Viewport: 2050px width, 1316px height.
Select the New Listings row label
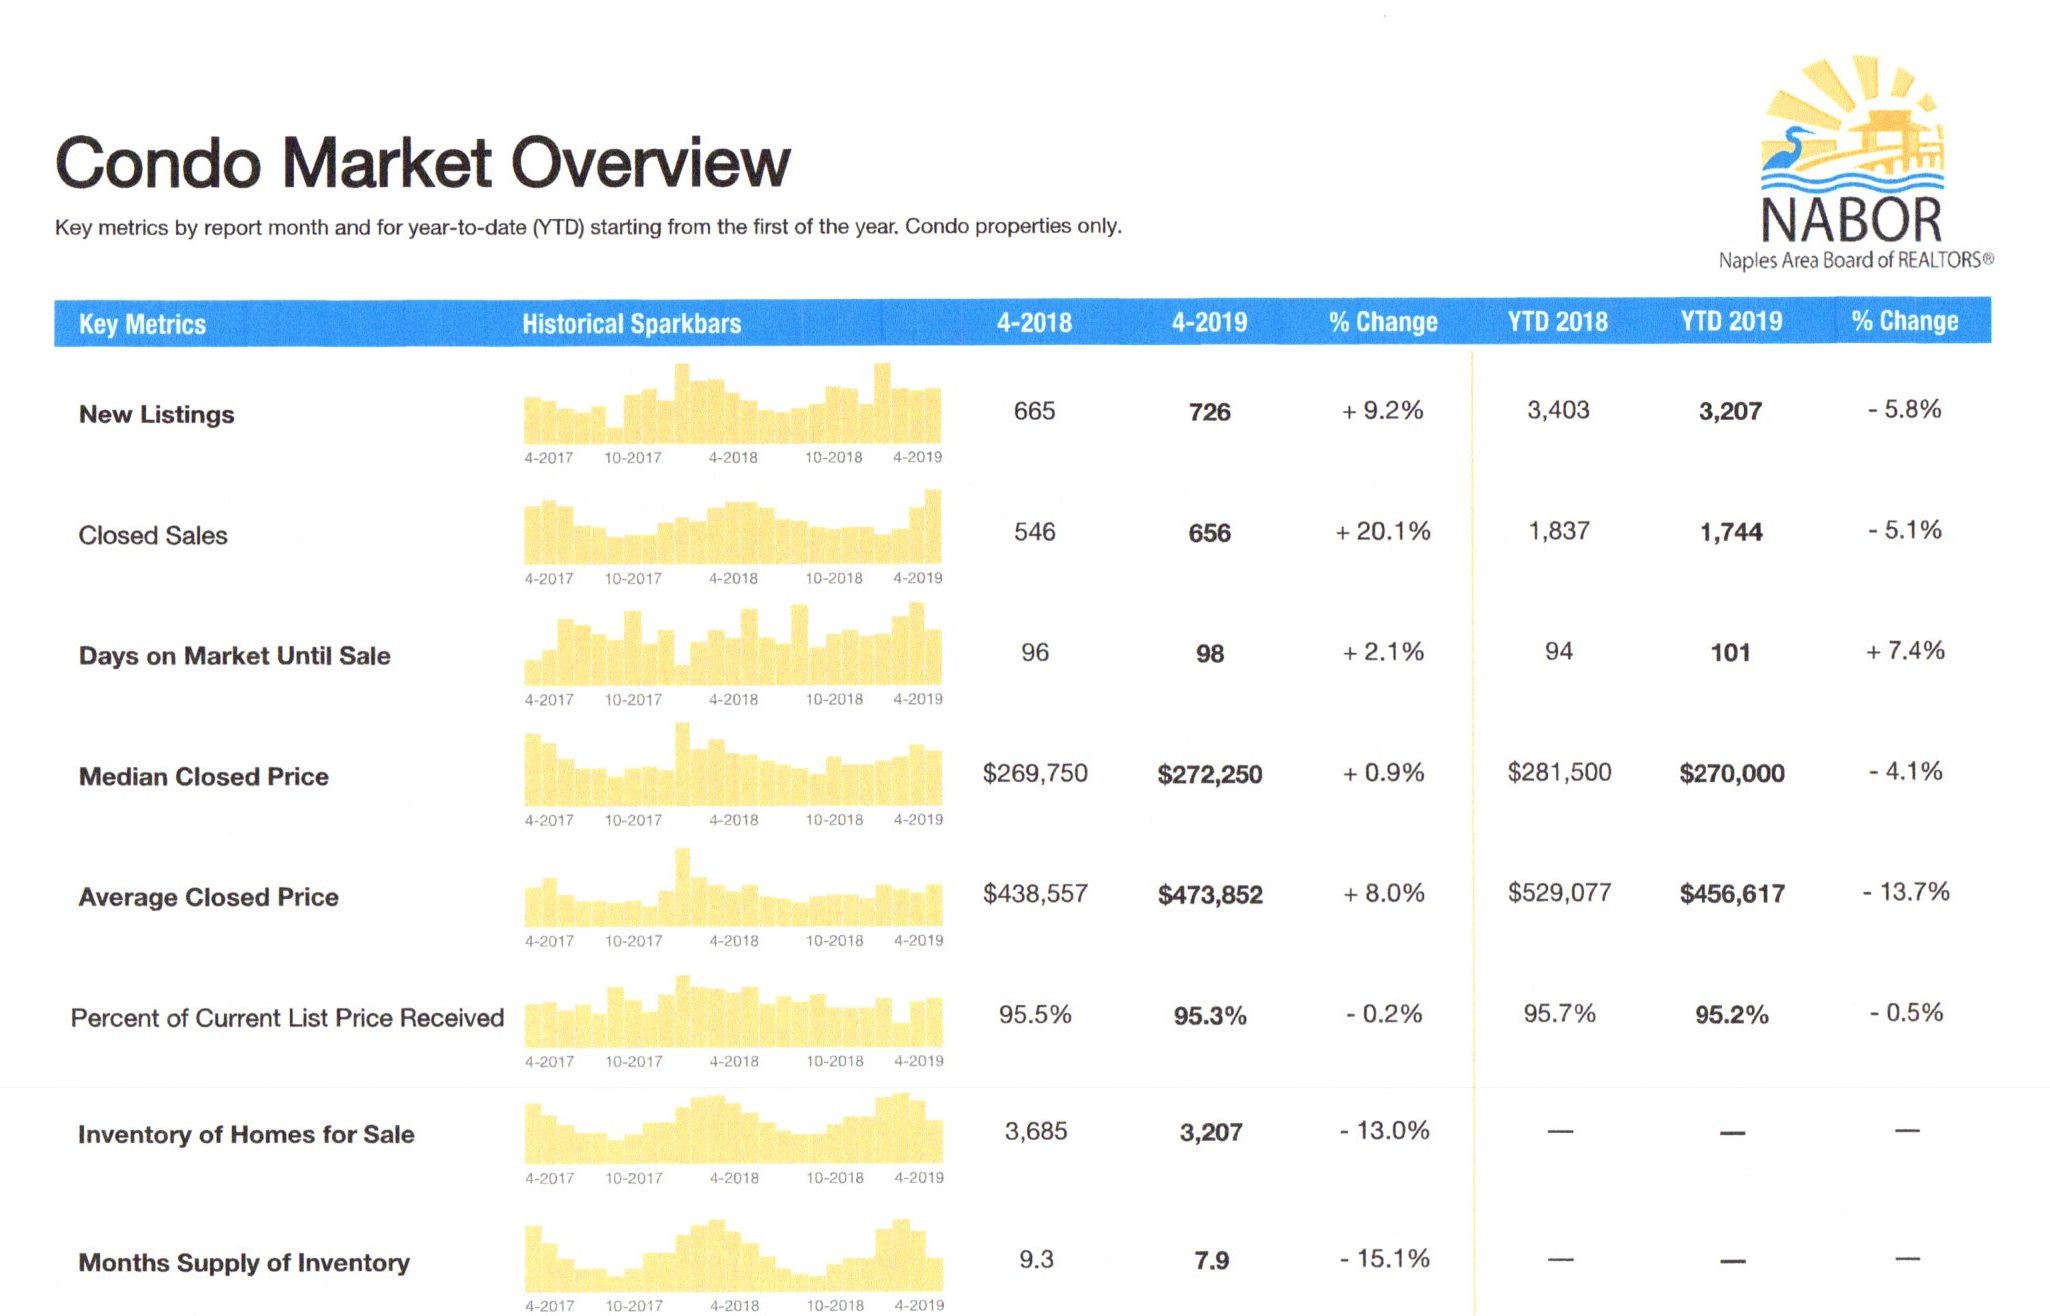pos(156,414)
